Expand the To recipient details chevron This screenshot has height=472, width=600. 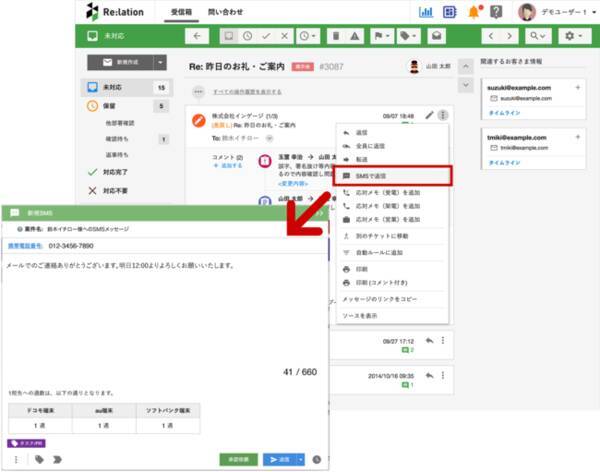point(269,138)
